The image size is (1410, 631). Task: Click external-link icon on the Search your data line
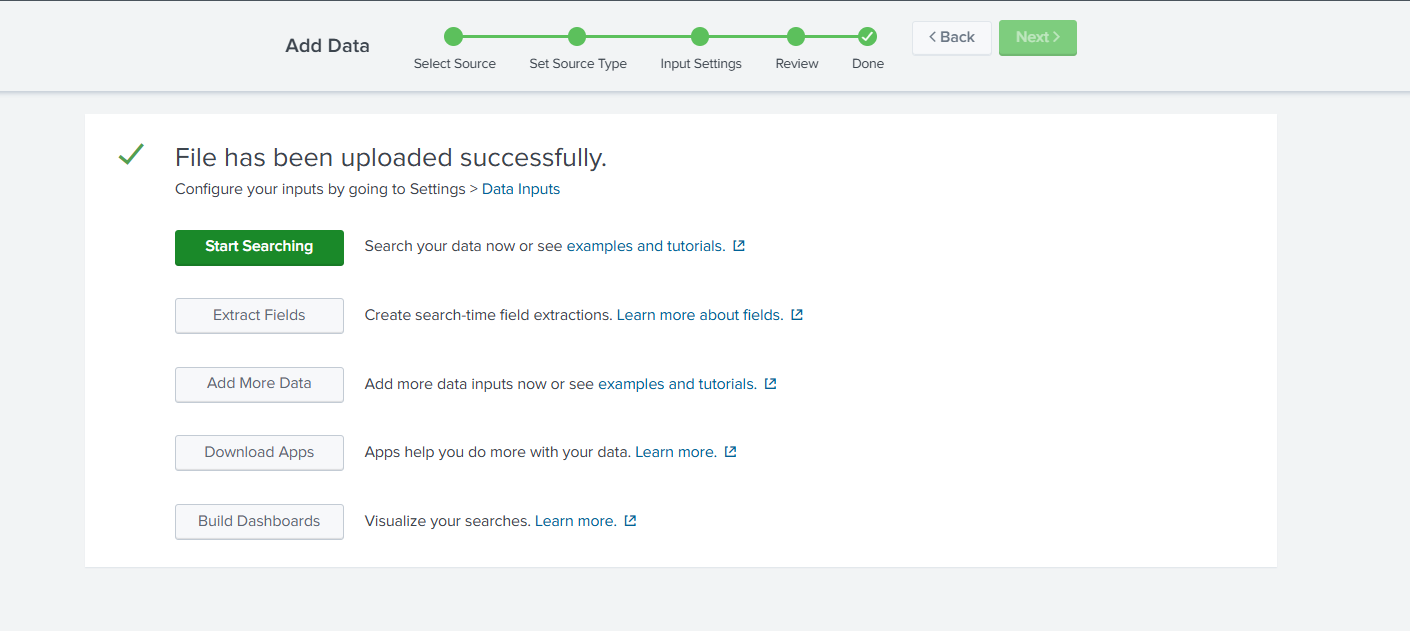[739, 246]
